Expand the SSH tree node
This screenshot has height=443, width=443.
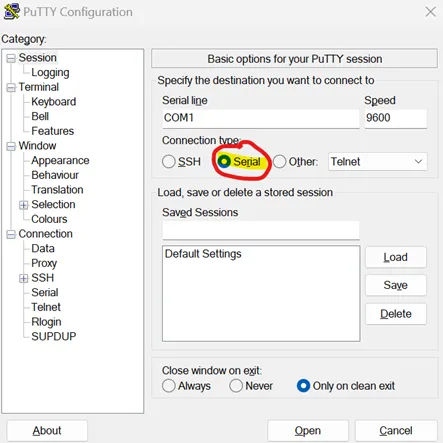pyautogui.click(x=23, y=278)
